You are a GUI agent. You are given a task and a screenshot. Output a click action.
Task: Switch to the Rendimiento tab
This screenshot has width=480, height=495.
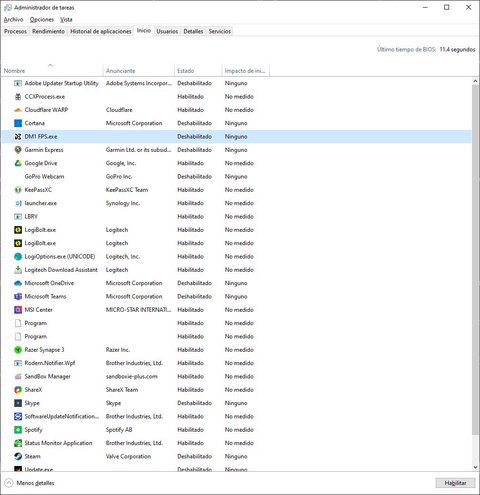point(48,31)
